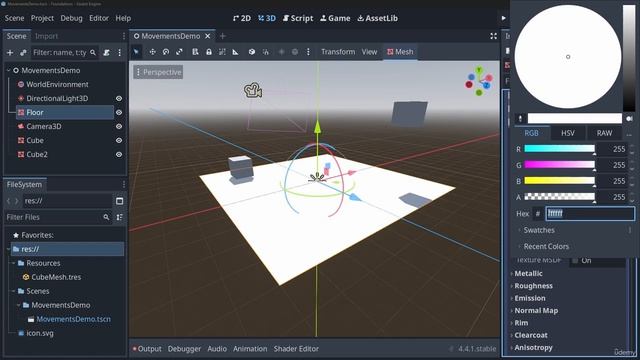Expand the Roughness property group
The height and width of the screenshot is (360, 640).
(533, 286)
